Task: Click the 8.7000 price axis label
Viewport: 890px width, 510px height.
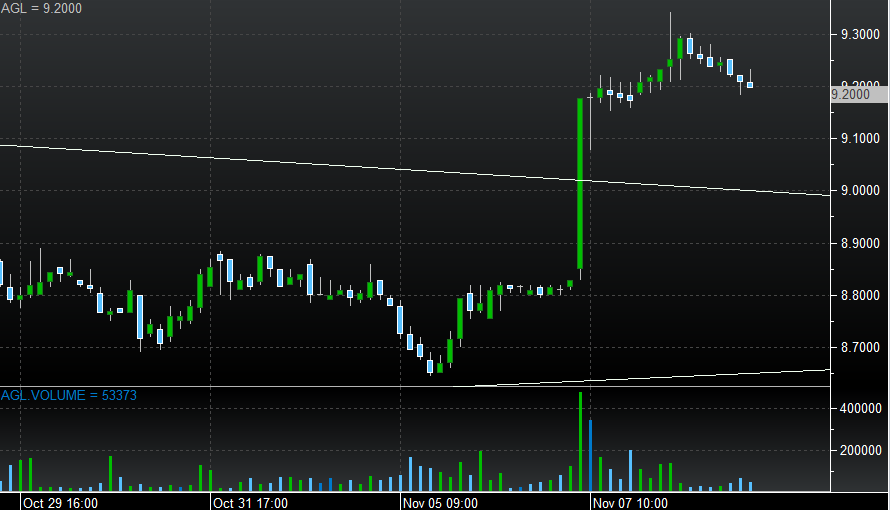Action: point(861,348)
